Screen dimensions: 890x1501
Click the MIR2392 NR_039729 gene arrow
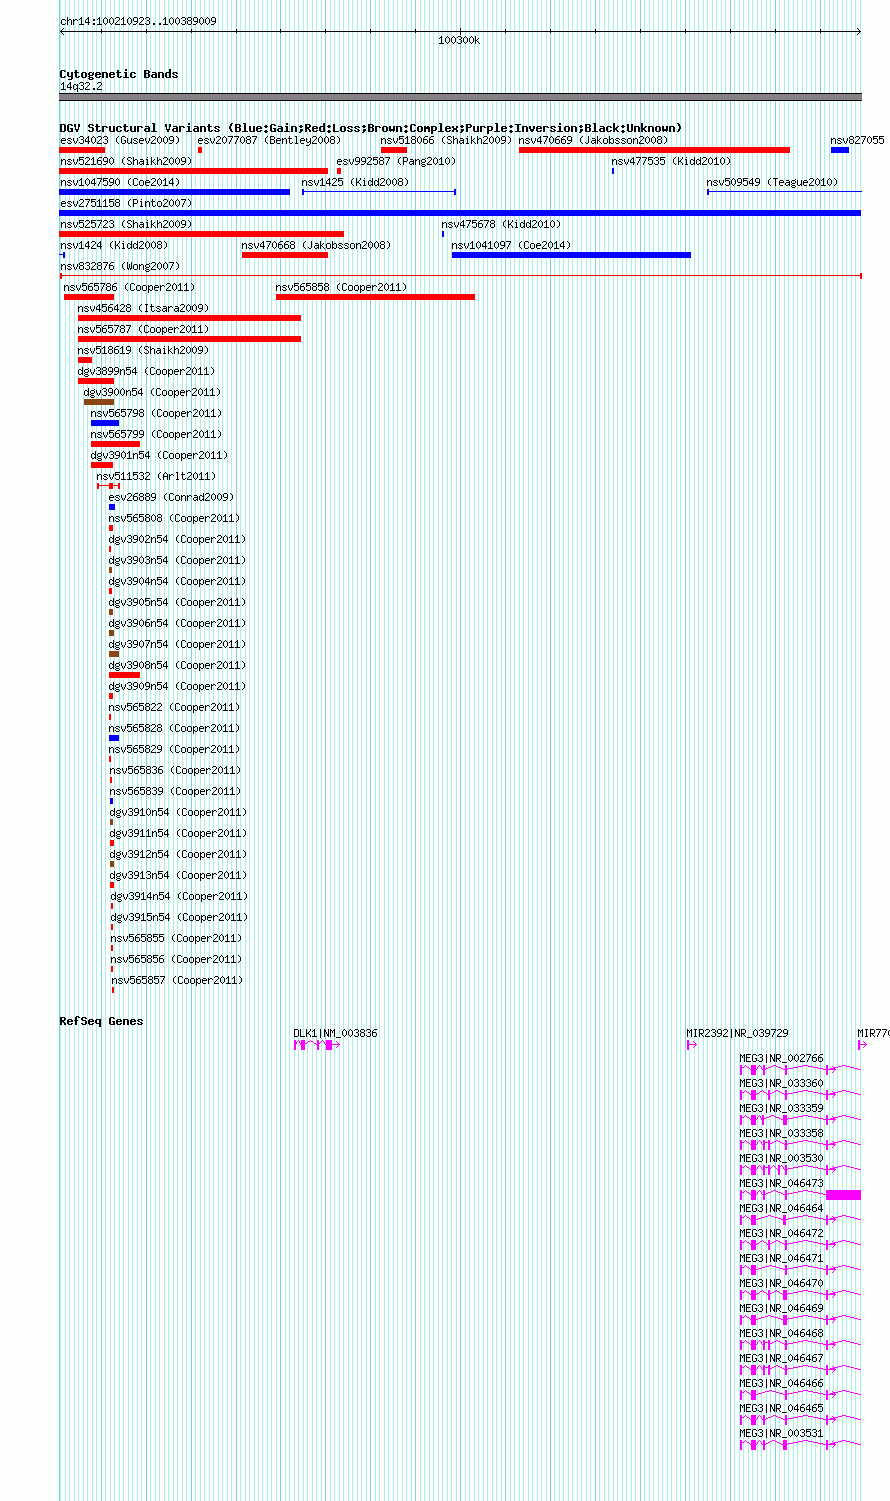[692, 1045]
